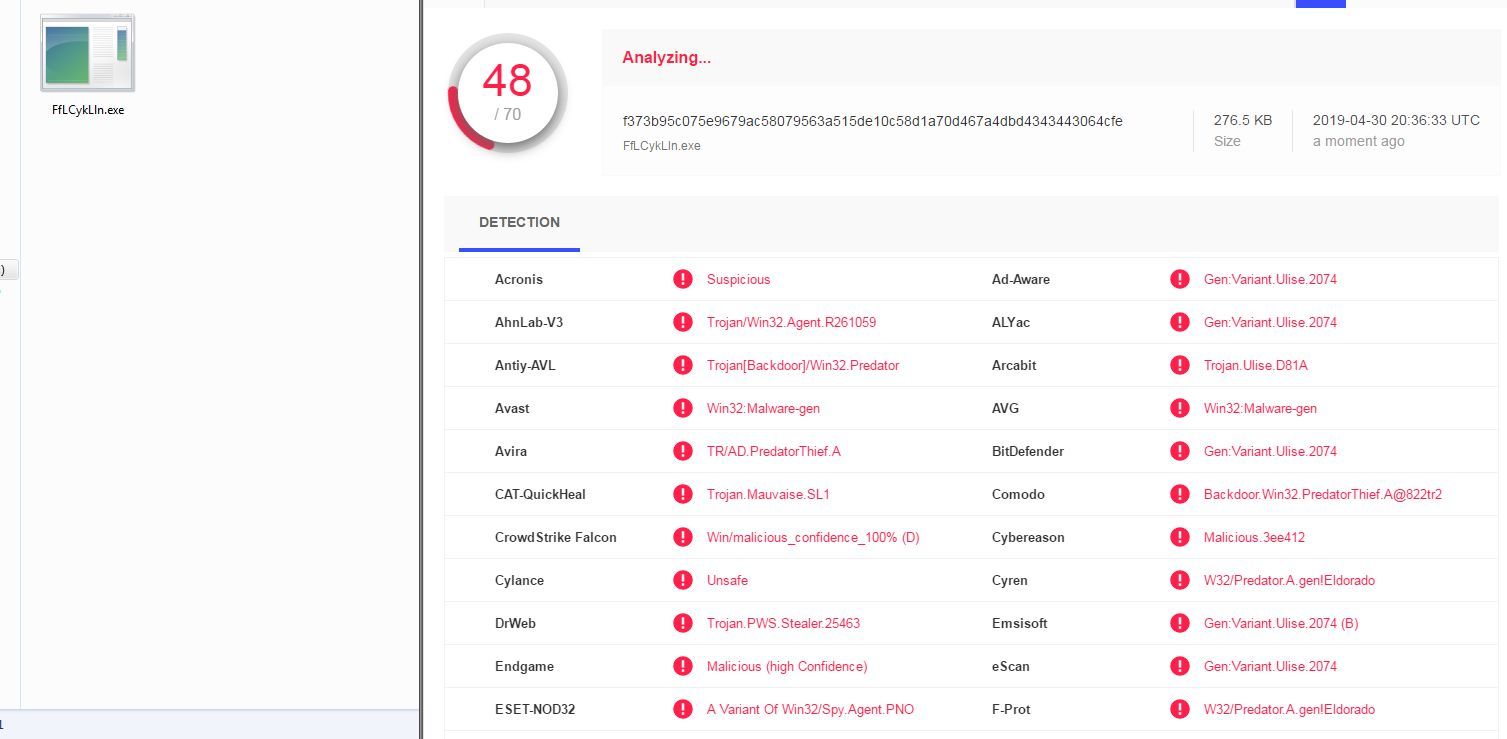The image size is (1507, 739).
Task: Click the red alert icon for Cylance
Action: pos(683,580)
